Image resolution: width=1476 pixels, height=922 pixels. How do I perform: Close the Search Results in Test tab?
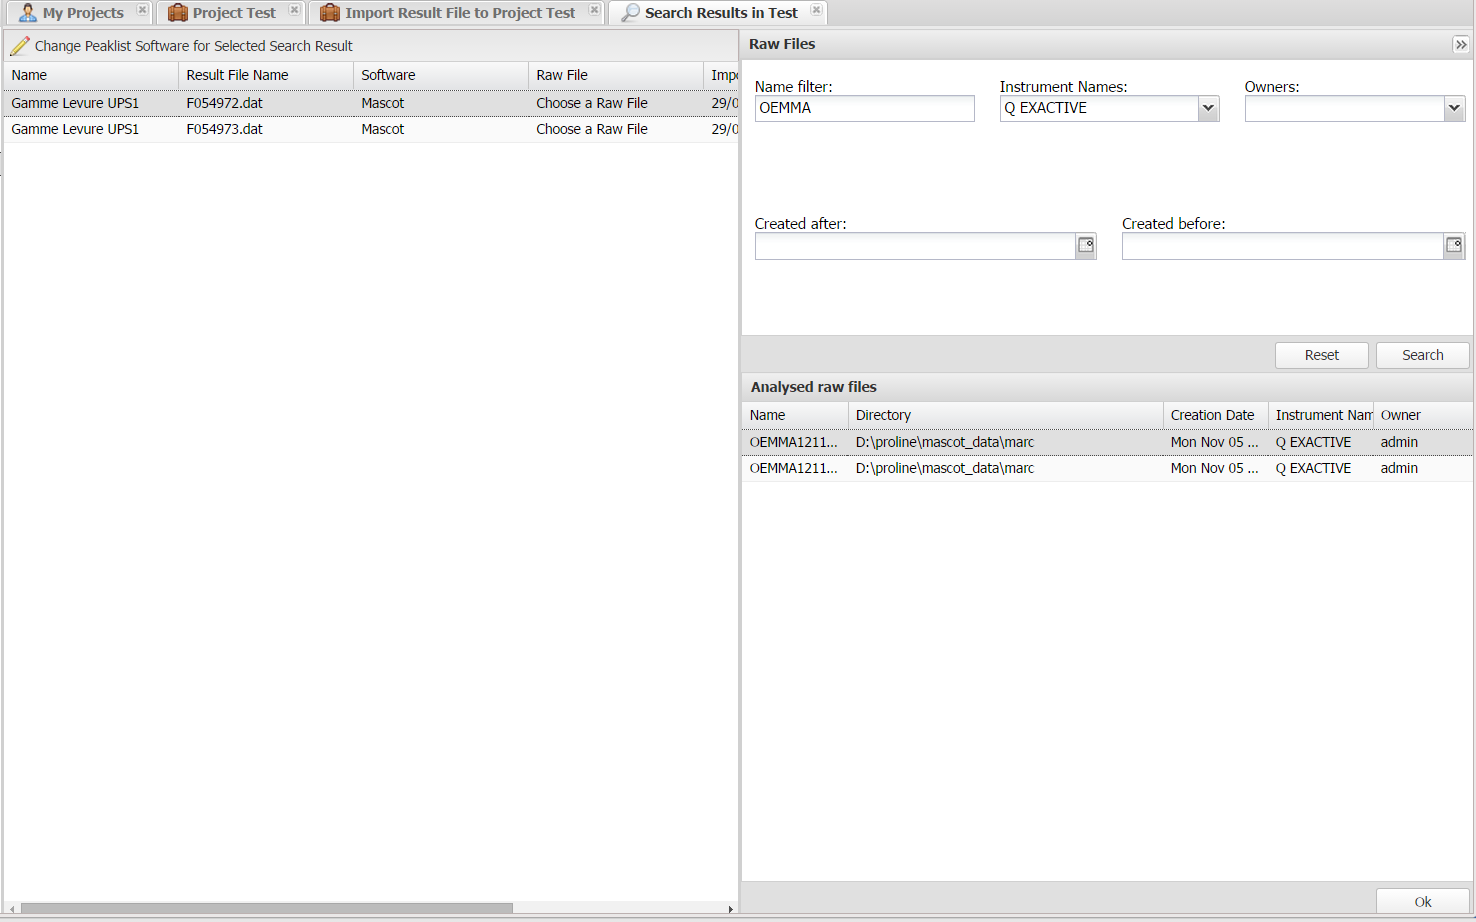(x=816, y=10)
